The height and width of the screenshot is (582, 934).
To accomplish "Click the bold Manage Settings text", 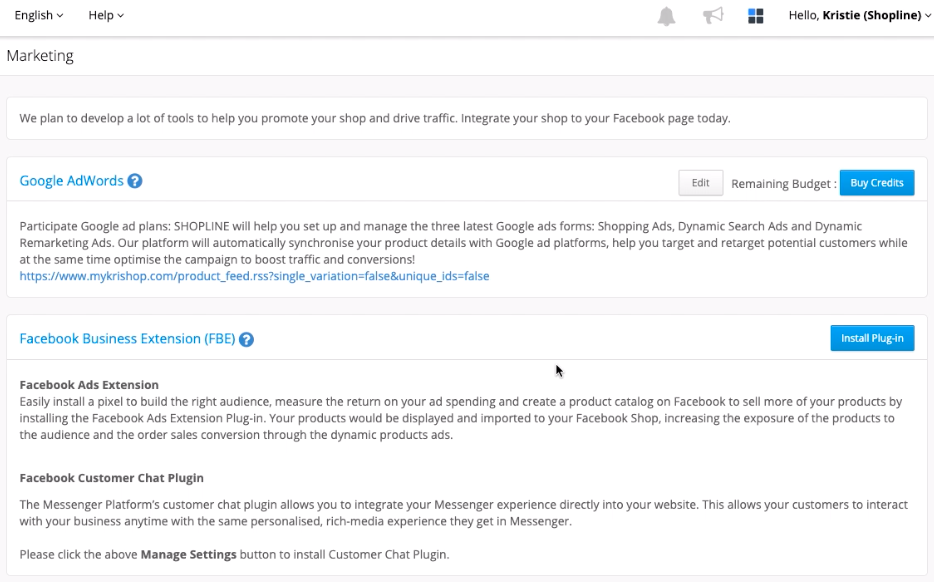I will pyautogui.click(x=189, y=555).
